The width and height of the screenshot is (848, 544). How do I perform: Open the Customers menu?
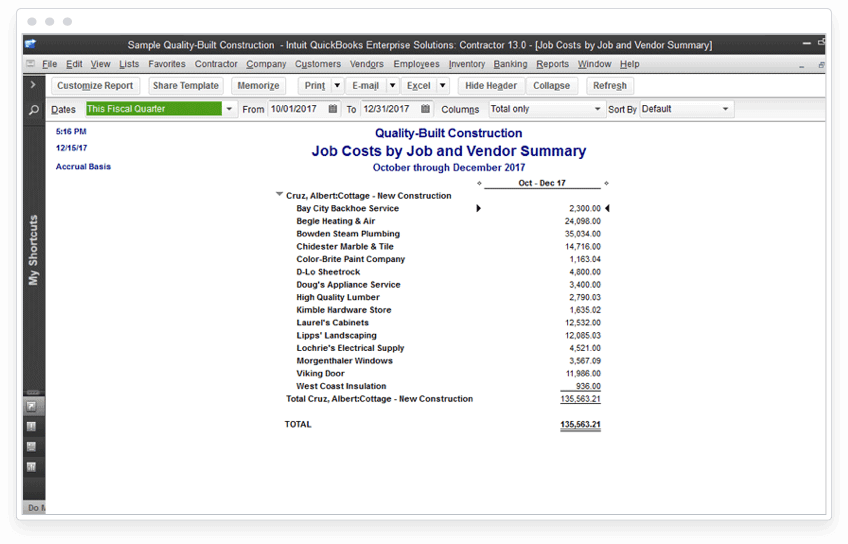click(317, 64)
